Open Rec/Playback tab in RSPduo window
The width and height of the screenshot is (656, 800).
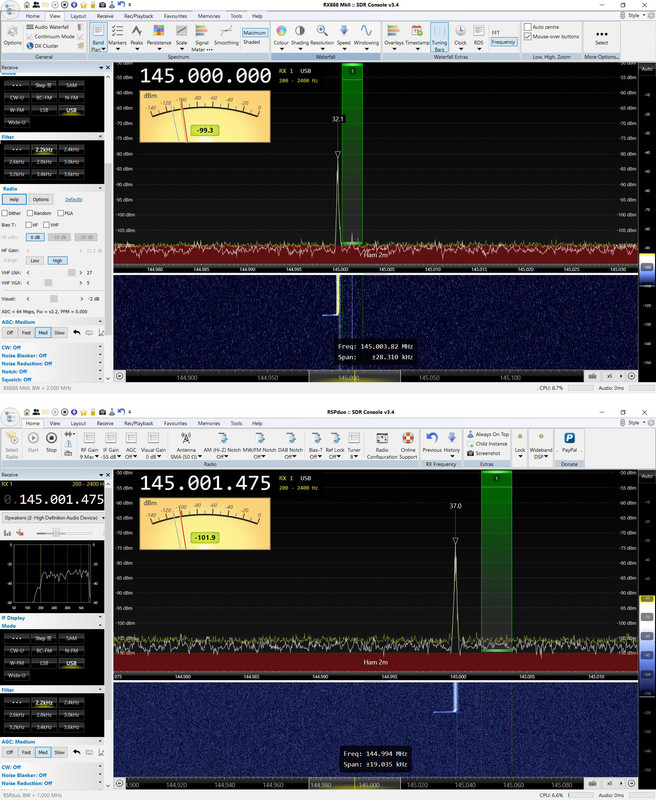pos(138,423)
